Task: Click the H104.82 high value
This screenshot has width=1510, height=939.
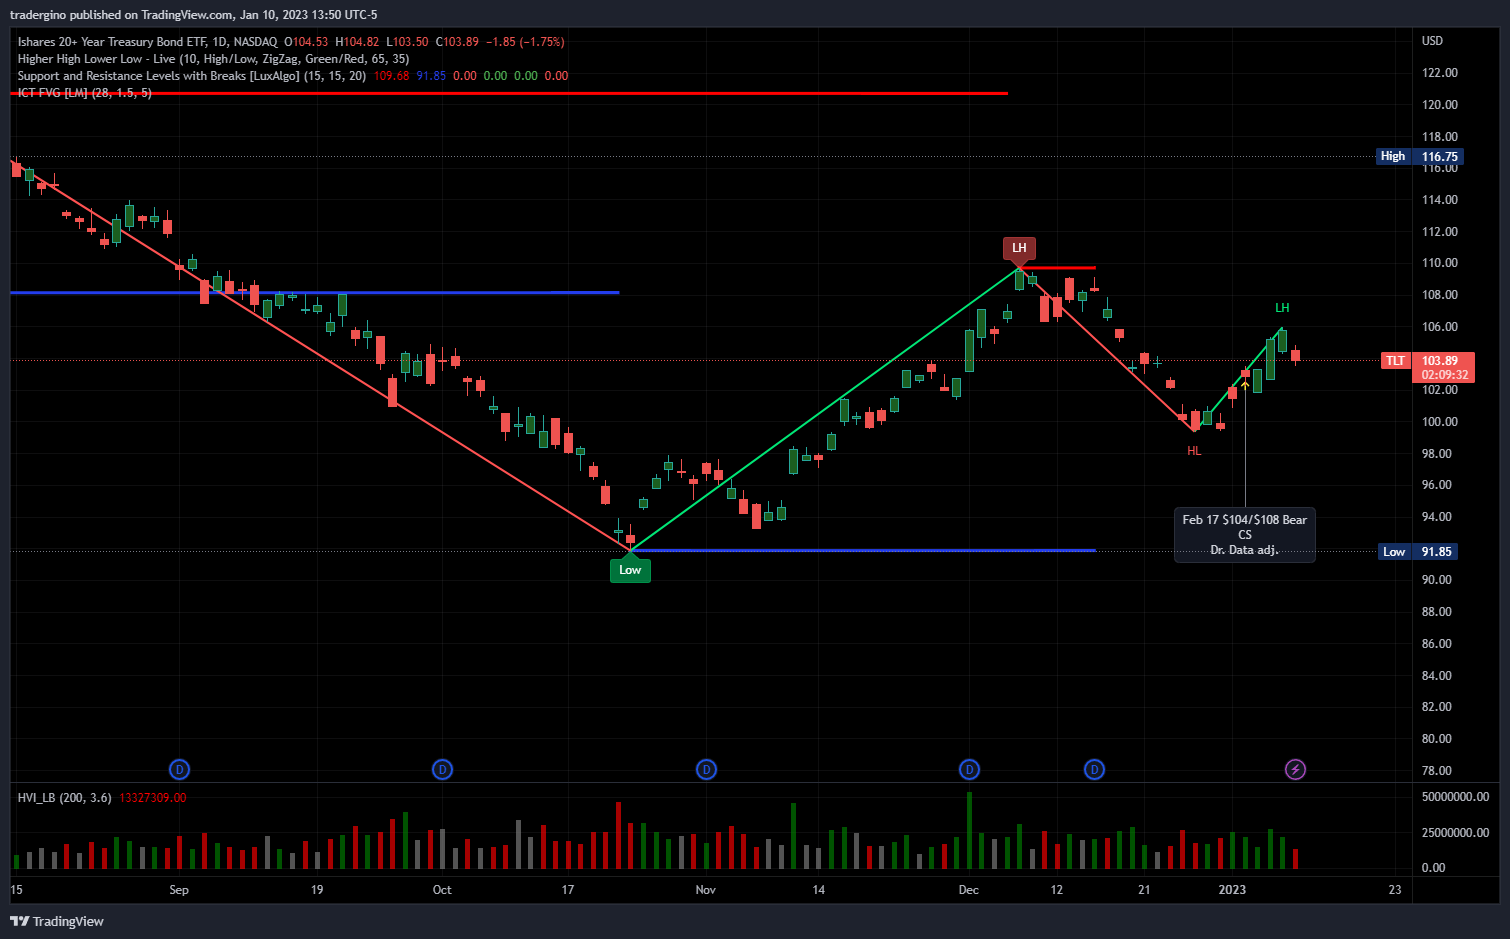Action: [x=357, y=42]
